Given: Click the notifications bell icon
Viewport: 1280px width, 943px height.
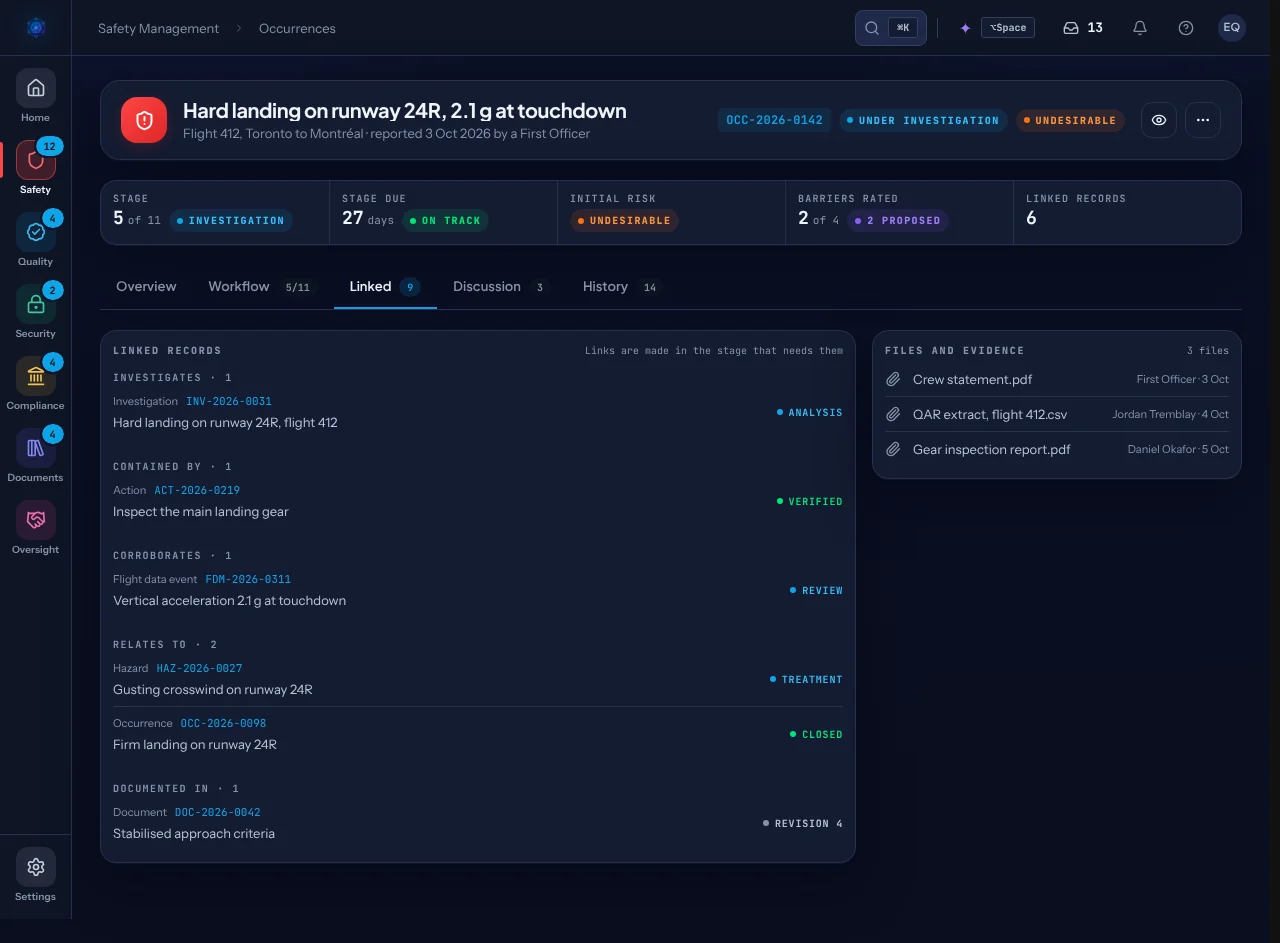Looking at the screenshot, I should 1140,28.
